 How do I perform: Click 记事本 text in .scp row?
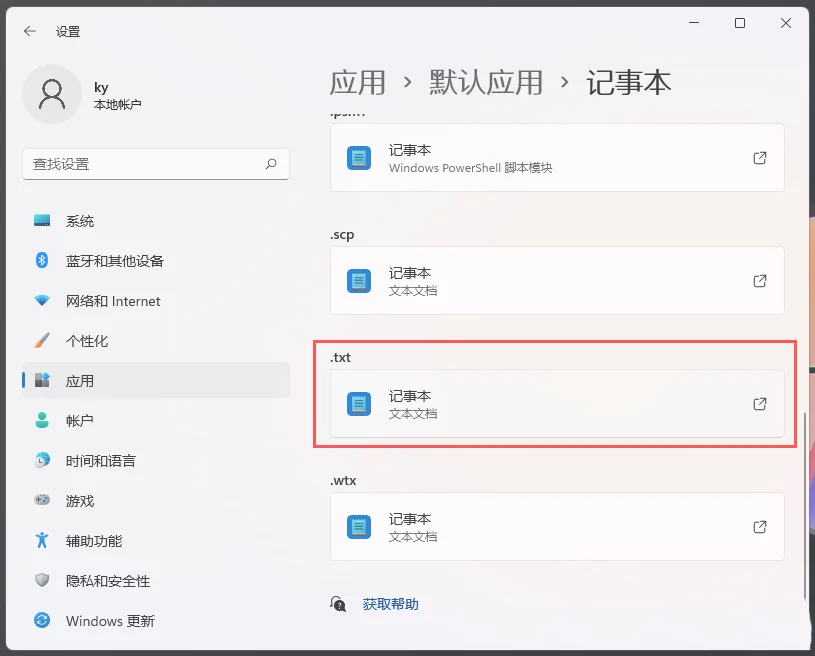[x=410, y=273]
